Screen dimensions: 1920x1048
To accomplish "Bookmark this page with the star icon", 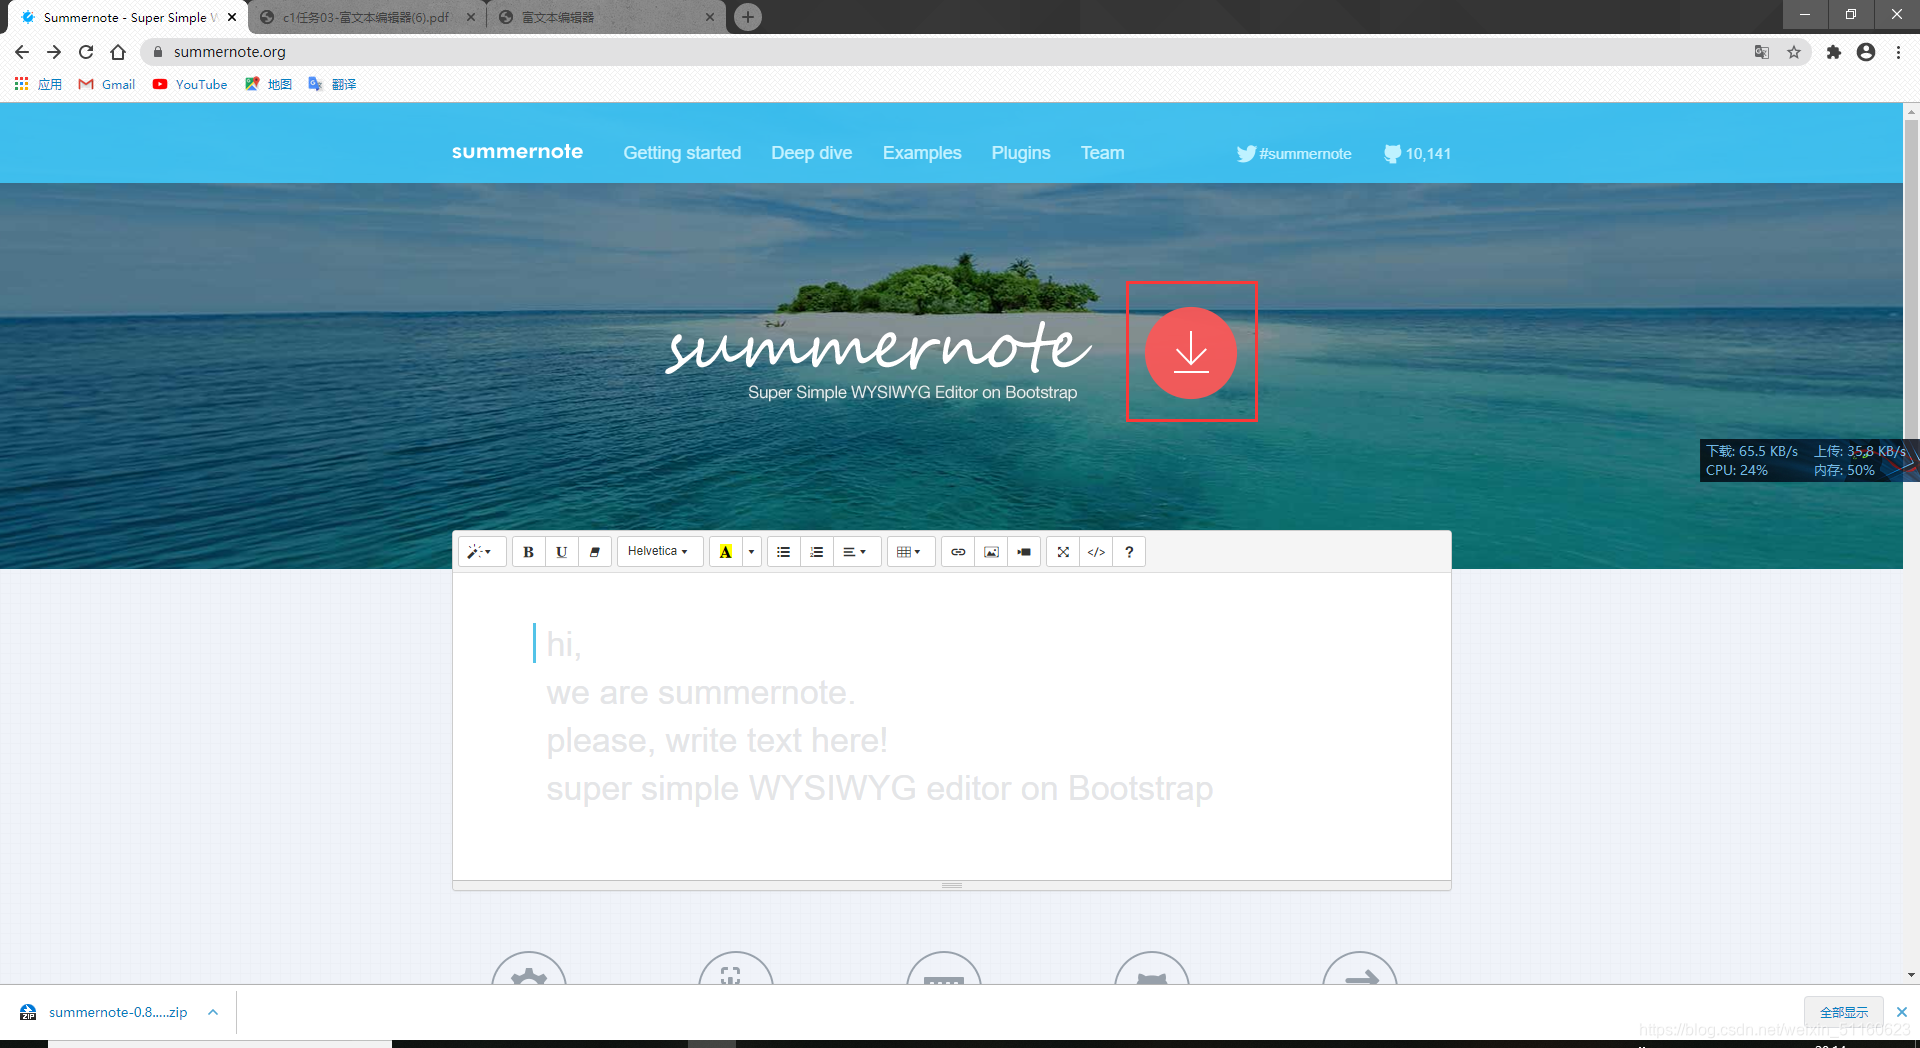I will pos(1794,52).
